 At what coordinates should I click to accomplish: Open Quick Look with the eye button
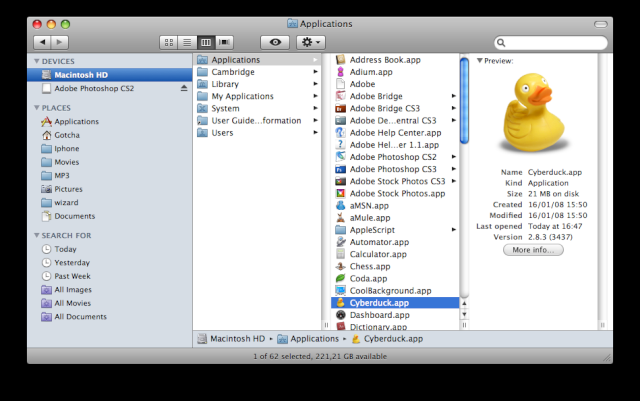click(x=275, y=42)
